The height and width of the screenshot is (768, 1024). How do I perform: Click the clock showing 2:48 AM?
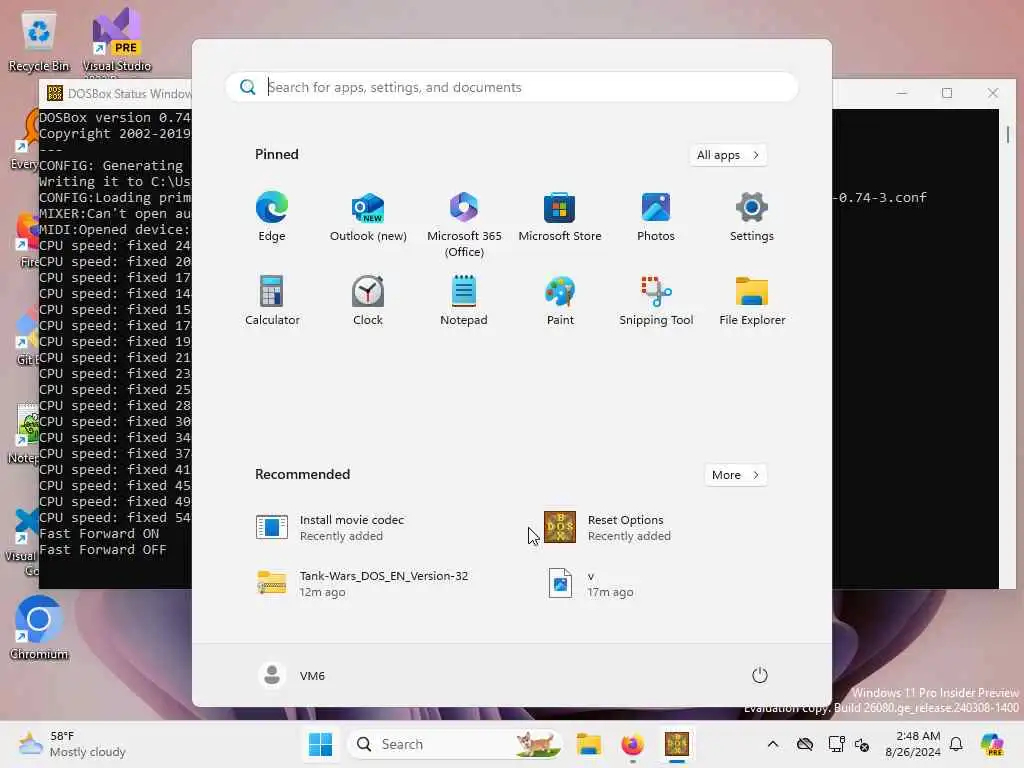coord(913,744)
